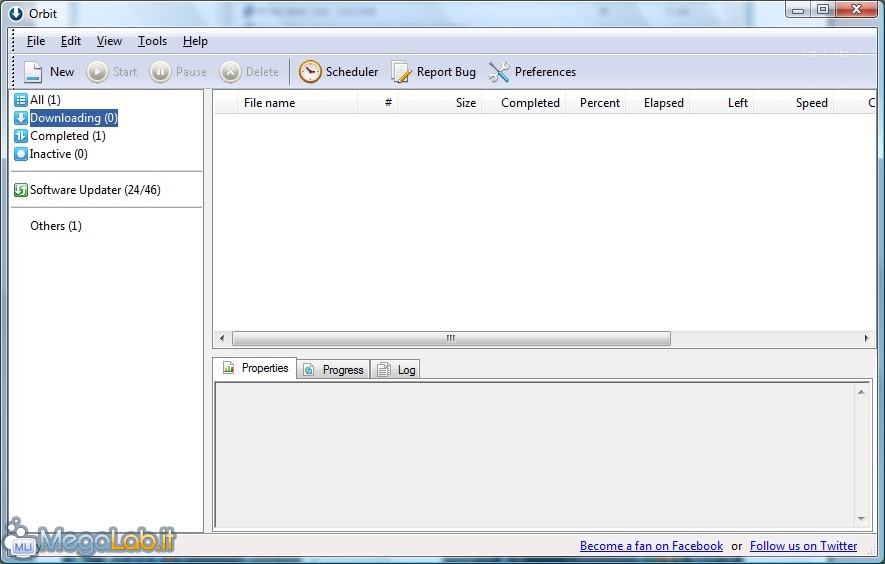The image size is (885, 564).
Task: Sort list by File name column header
Action: tap(269, 103)
